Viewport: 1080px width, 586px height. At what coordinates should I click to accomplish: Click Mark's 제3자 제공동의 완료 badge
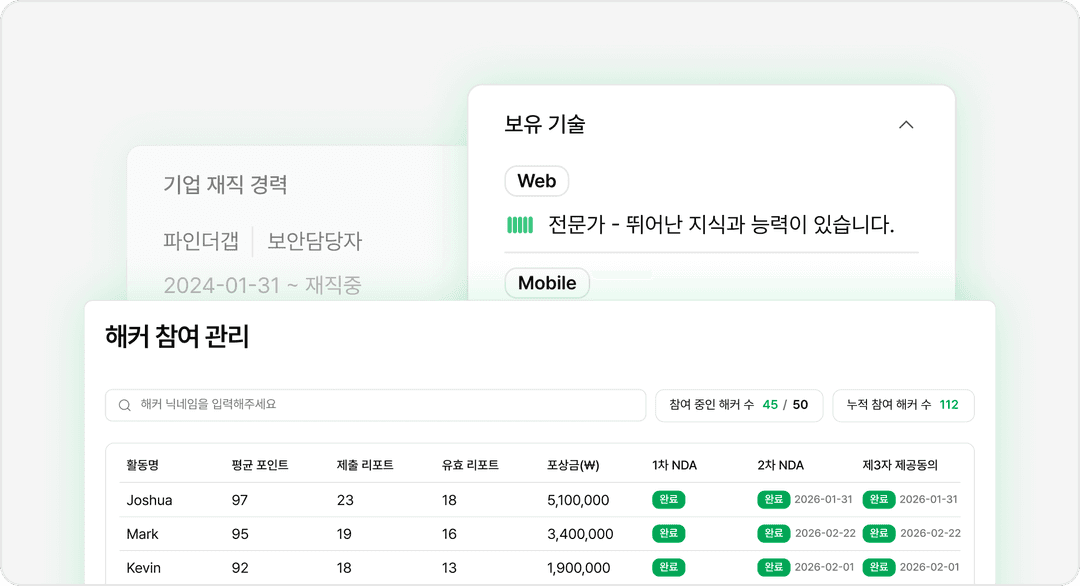[x=878, y=533]
